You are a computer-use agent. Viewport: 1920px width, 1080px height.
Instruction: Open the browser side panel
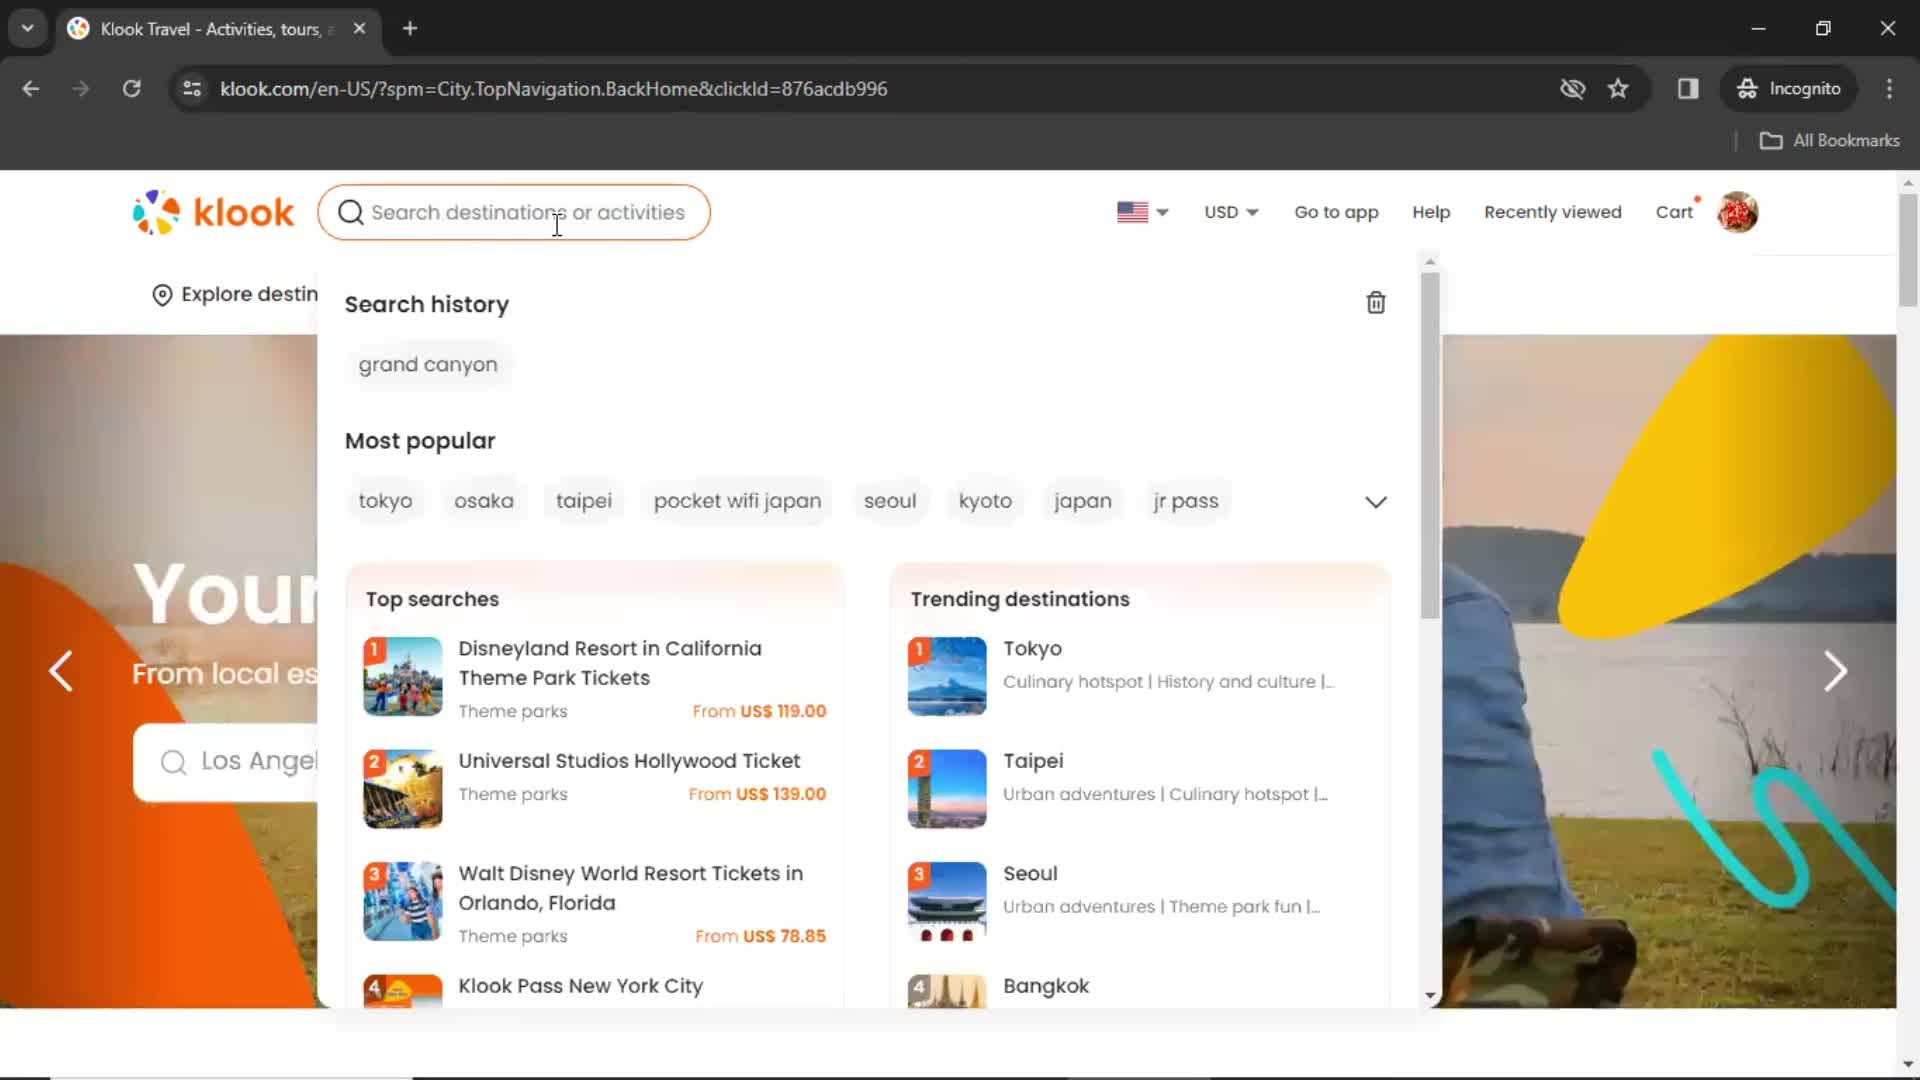1688,89
